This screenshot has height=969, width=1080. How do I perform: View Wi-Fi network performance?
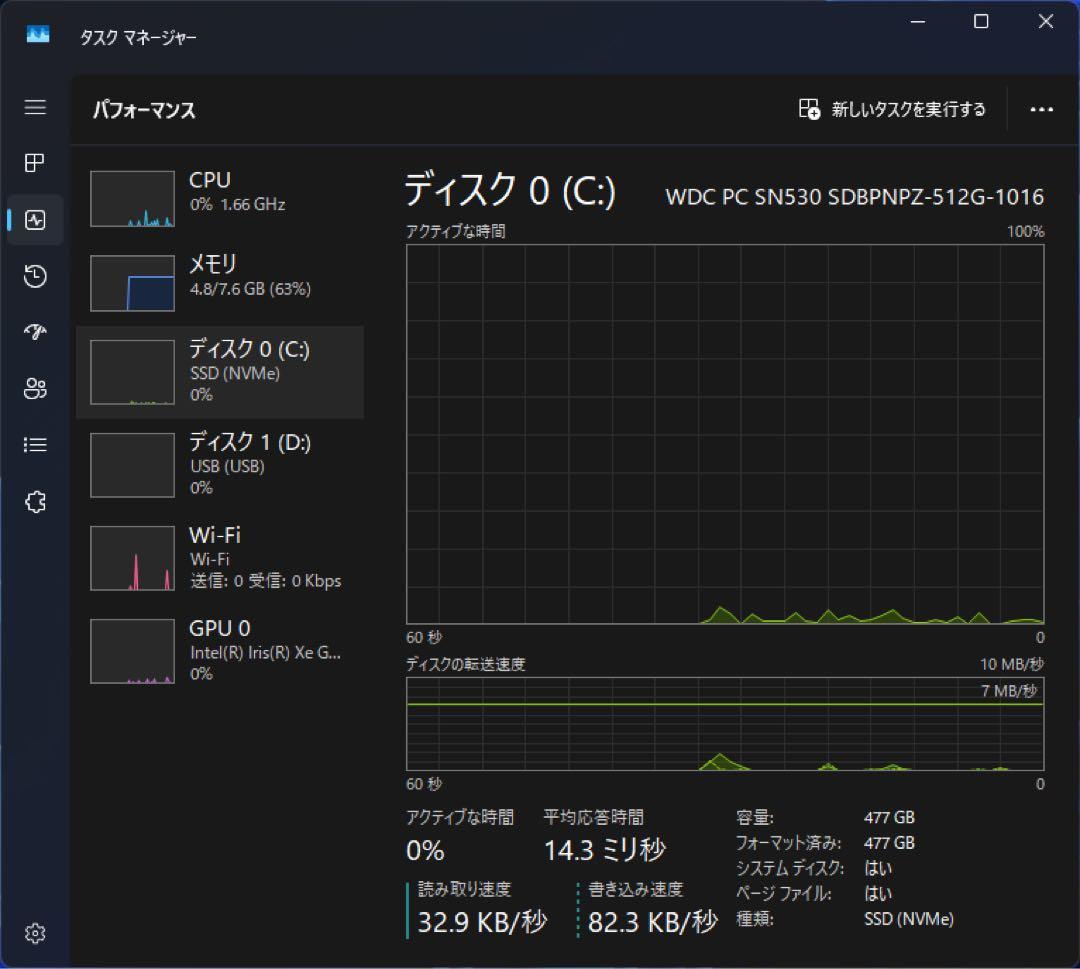click(220, 557)
